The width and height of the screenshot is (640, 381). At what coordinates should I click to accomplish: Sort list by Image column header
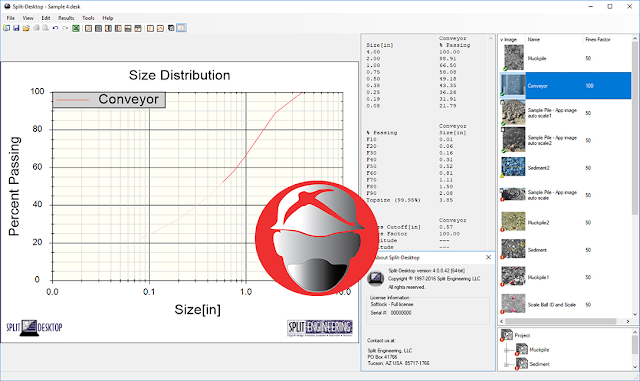(510, 40)
